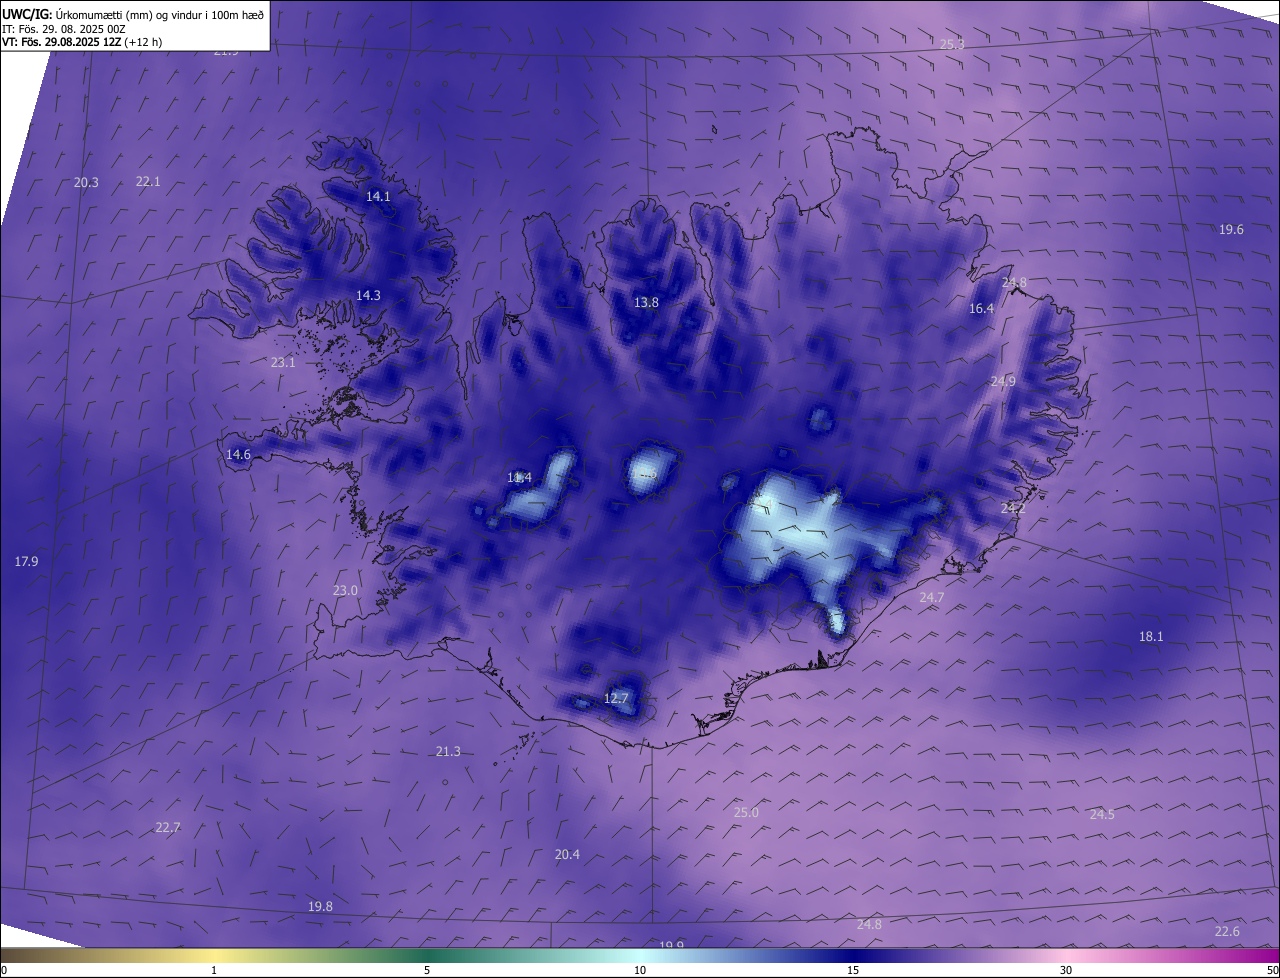Click the 22.7 value label
1280x978 pixels.
coord(168,828)
